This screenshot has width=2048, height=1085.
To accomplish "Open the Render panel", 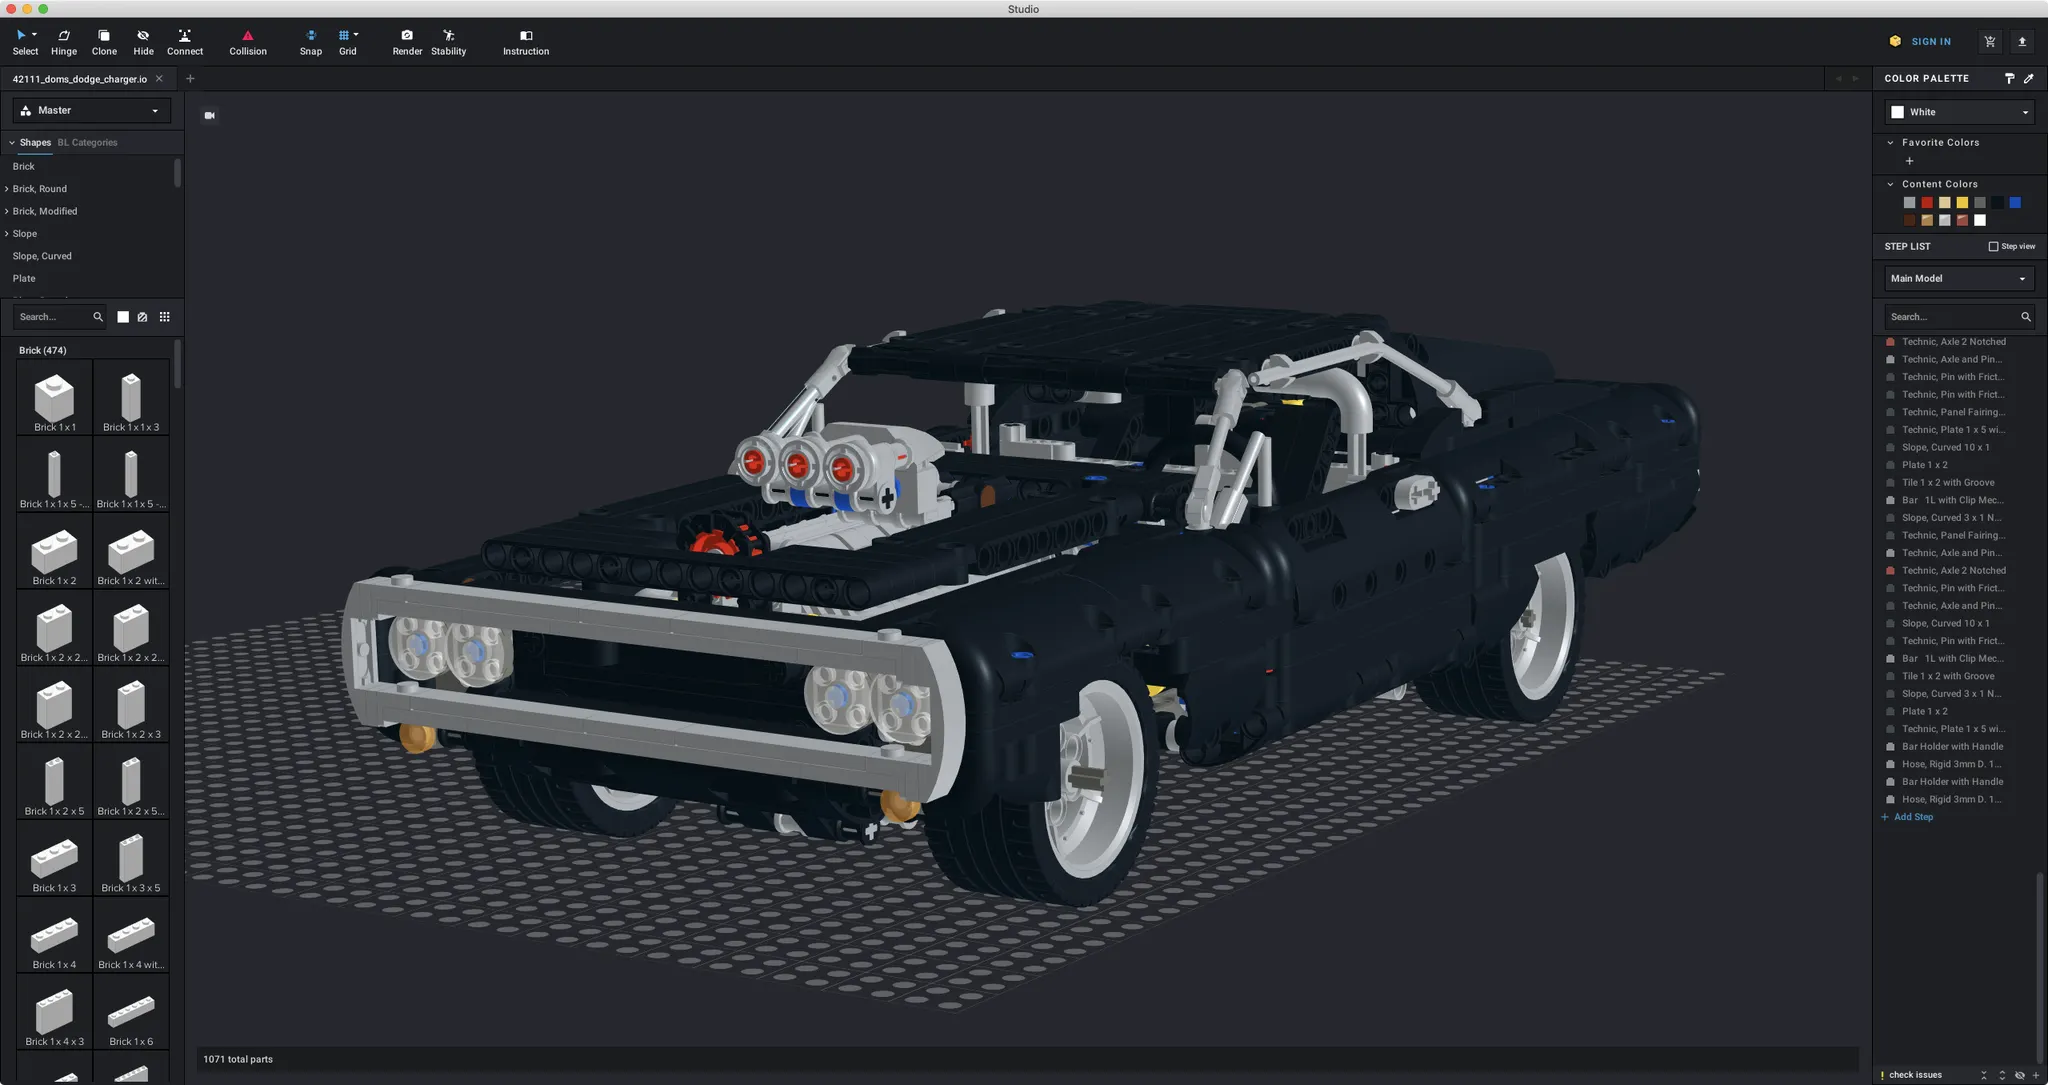I will (407, 41).
